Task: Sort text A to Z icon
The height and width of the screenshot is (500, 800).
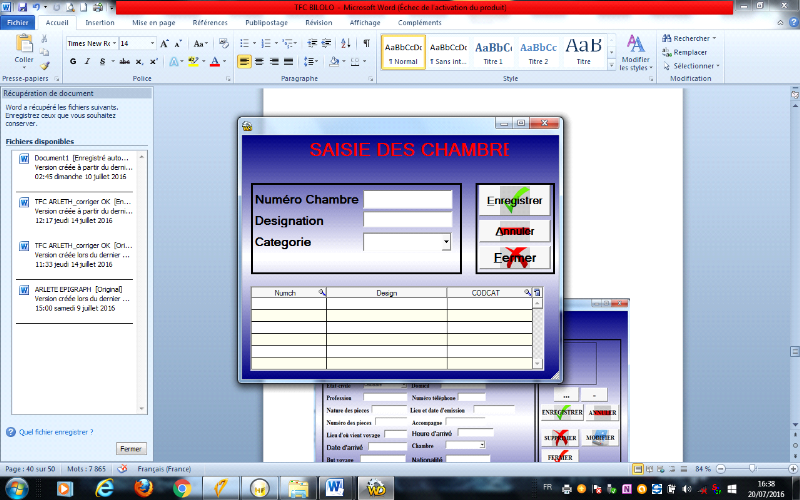Action: click(345, 44)
